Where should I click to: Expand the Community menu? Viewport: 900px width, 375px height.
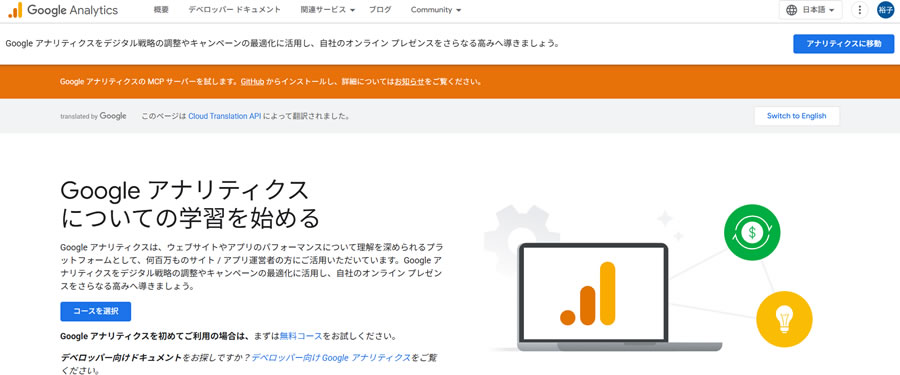tap(436, 10)
